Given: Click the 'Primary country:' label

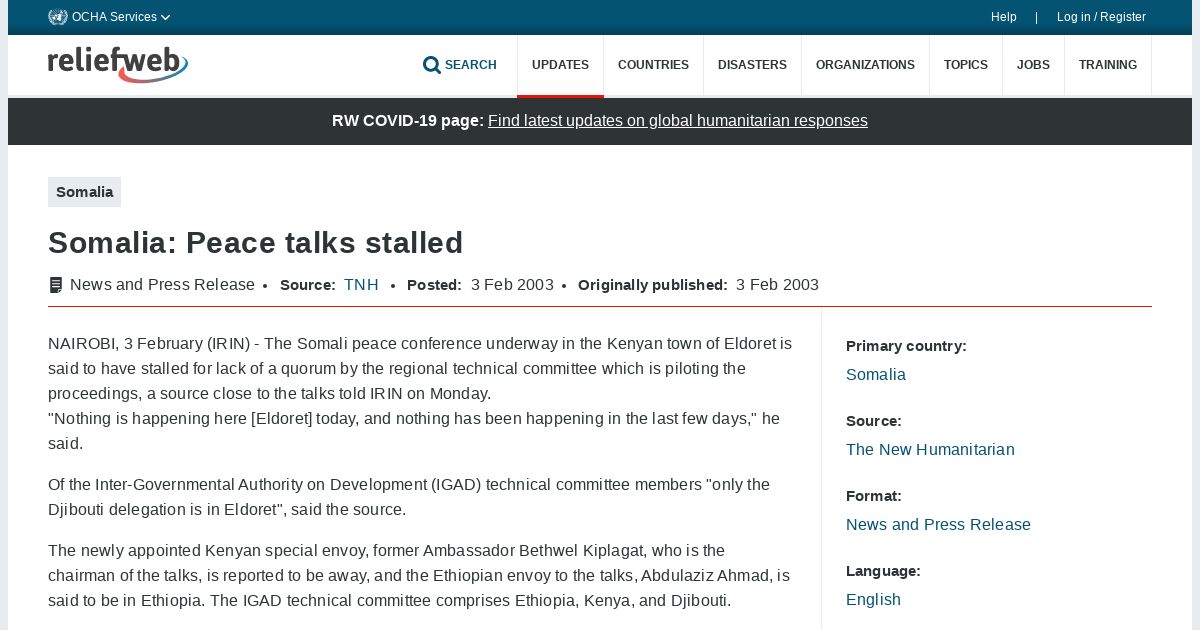Looking at the screenshot, I should pos(906,346).
